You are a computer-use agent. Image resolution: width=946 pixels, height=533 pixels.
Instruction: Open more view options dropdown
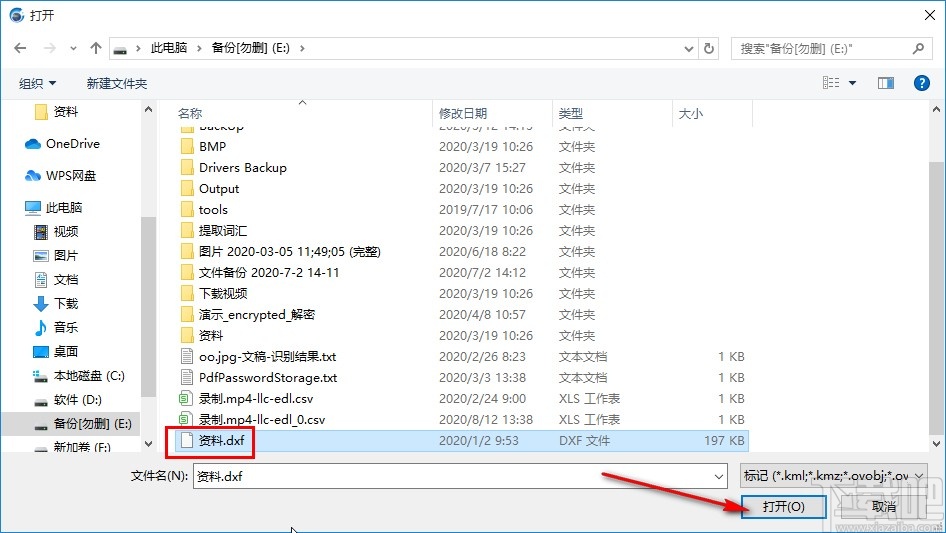coord(852,83)
